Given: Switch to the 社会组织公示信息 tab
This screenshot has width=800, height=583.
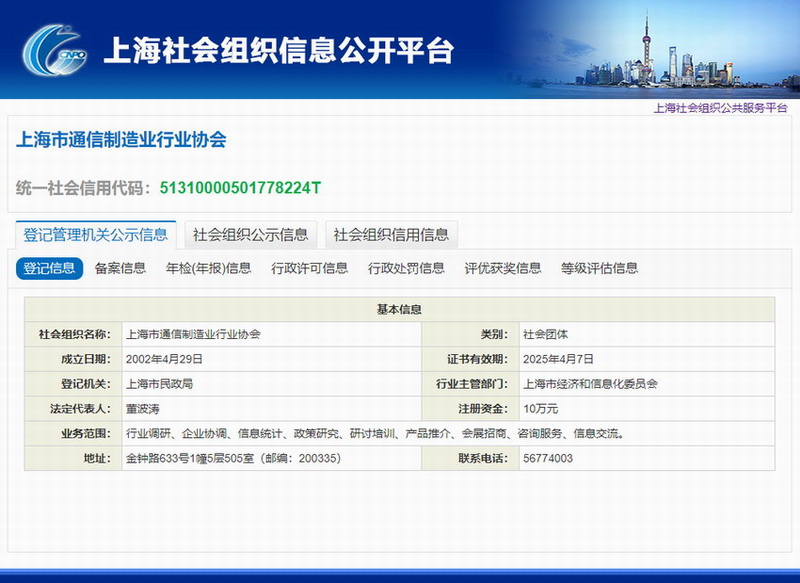Looking at the screenshot, I should click(250, 235).
